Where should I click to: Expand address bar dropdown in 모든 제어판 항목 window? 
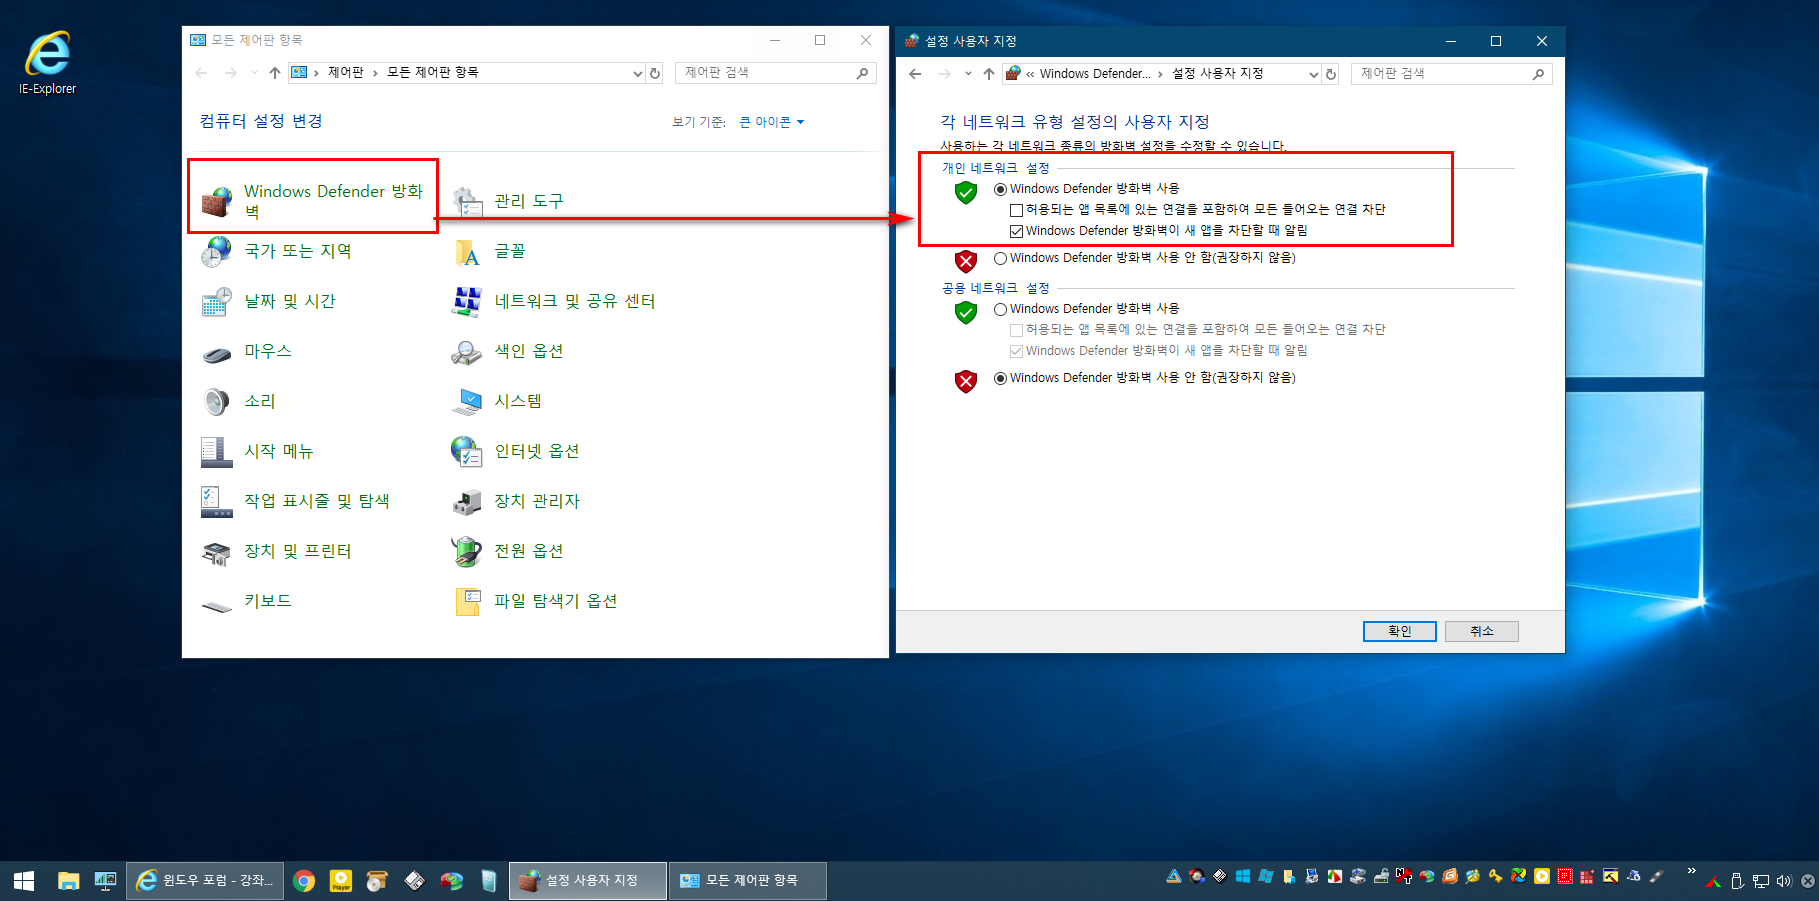point(638,73)
